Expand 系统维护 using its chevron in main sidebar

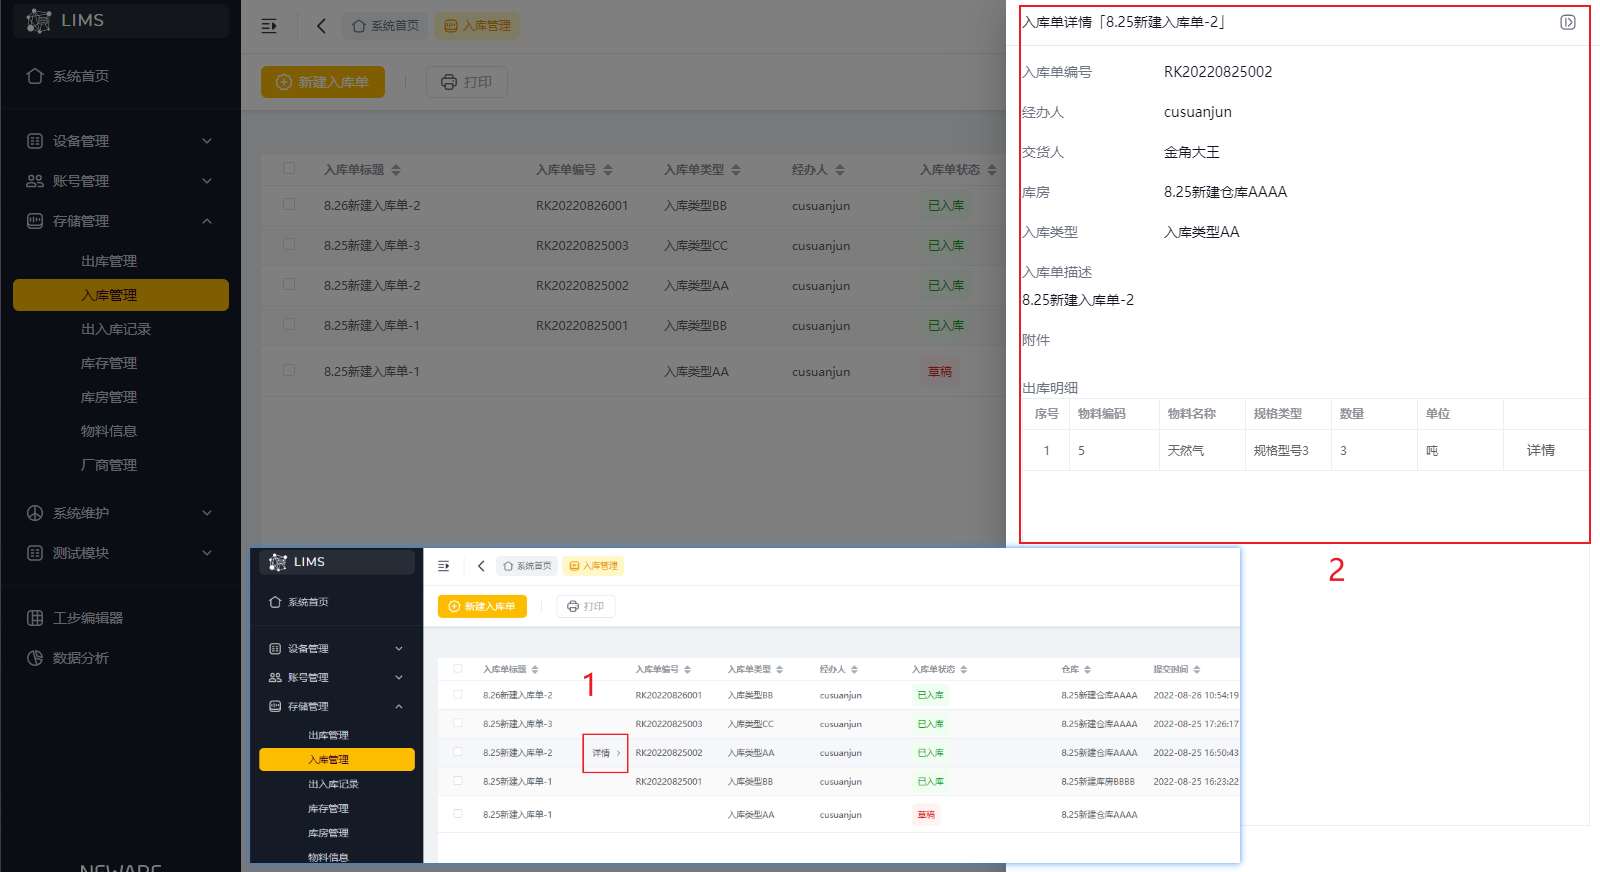tap(207, 513)
